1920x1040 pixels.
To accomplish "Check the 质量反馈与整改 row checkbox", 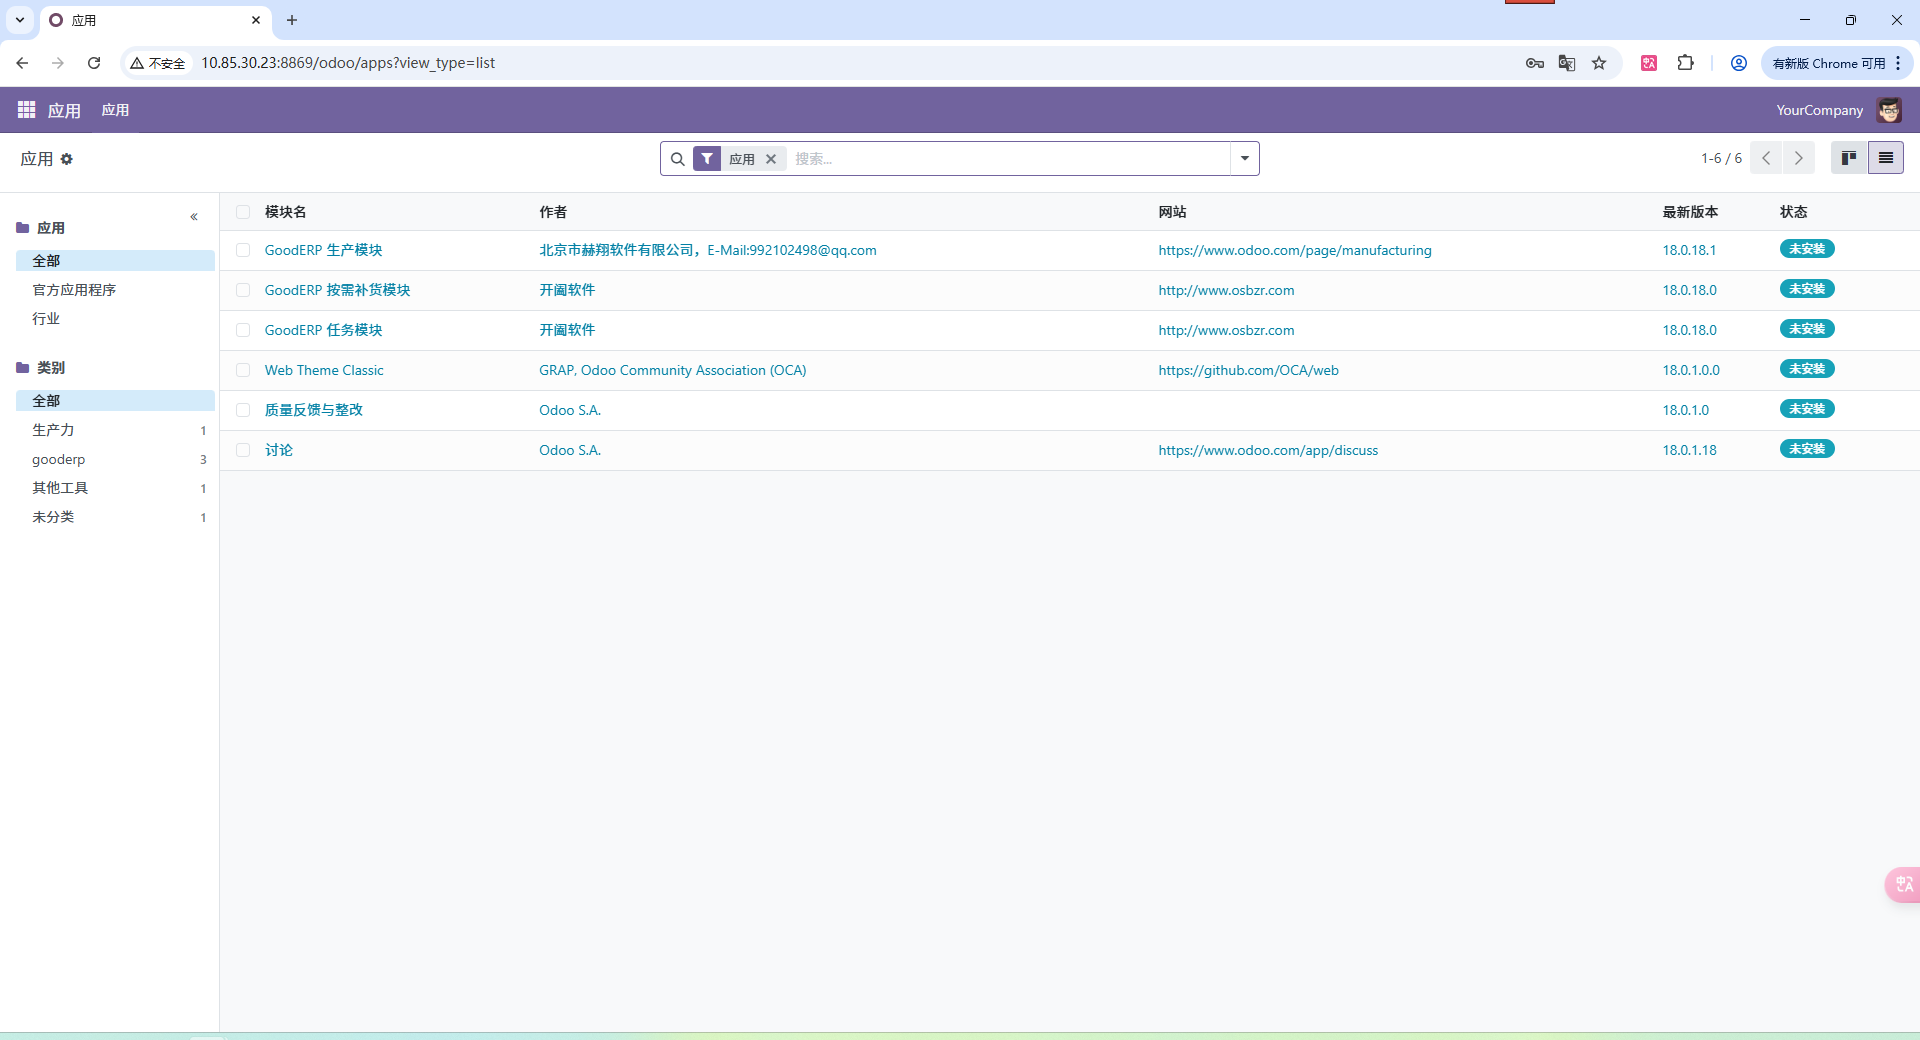I will click(243, 410).
